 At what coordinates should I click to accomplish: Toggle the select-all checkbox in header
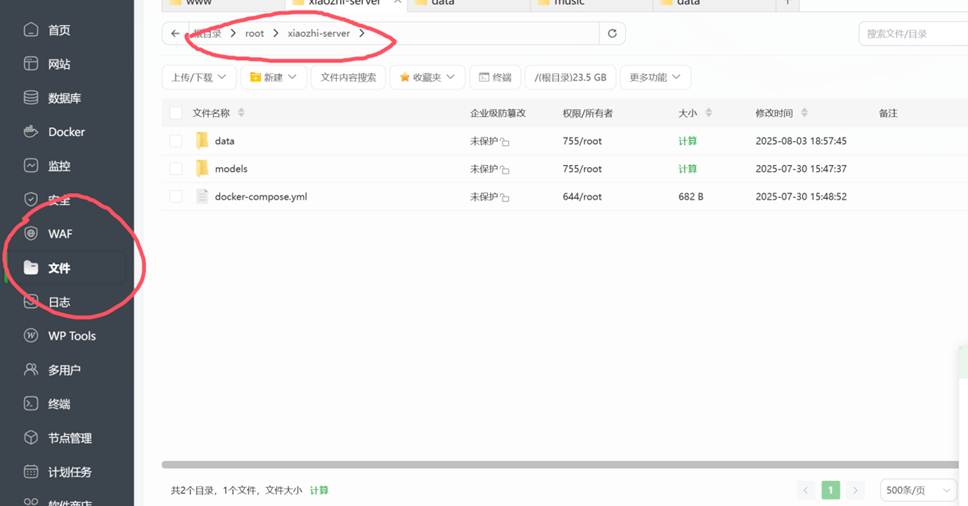pos(176,113)
